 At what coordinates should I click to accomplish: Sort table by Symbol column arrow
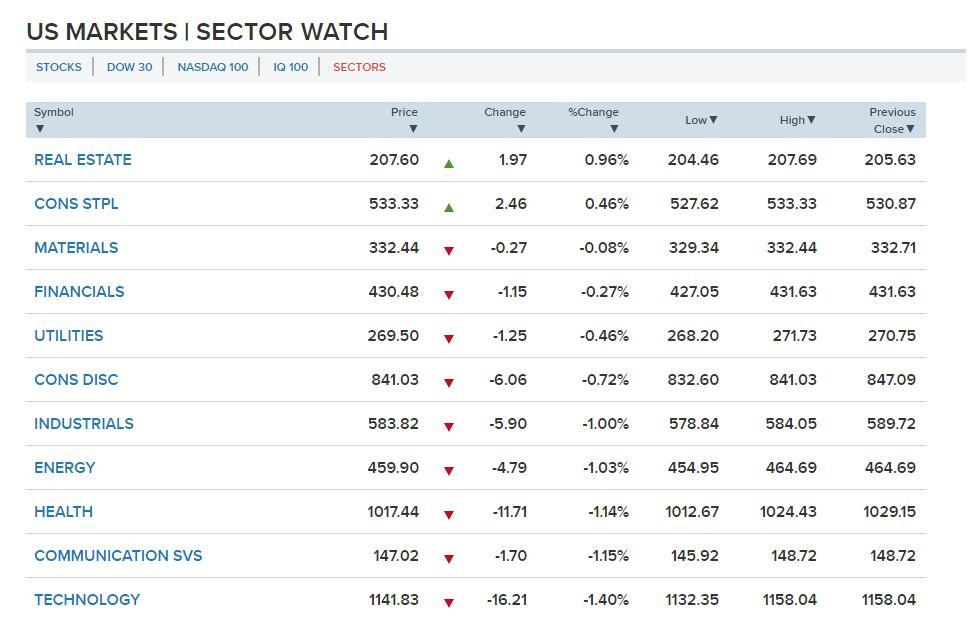[40, 129]
